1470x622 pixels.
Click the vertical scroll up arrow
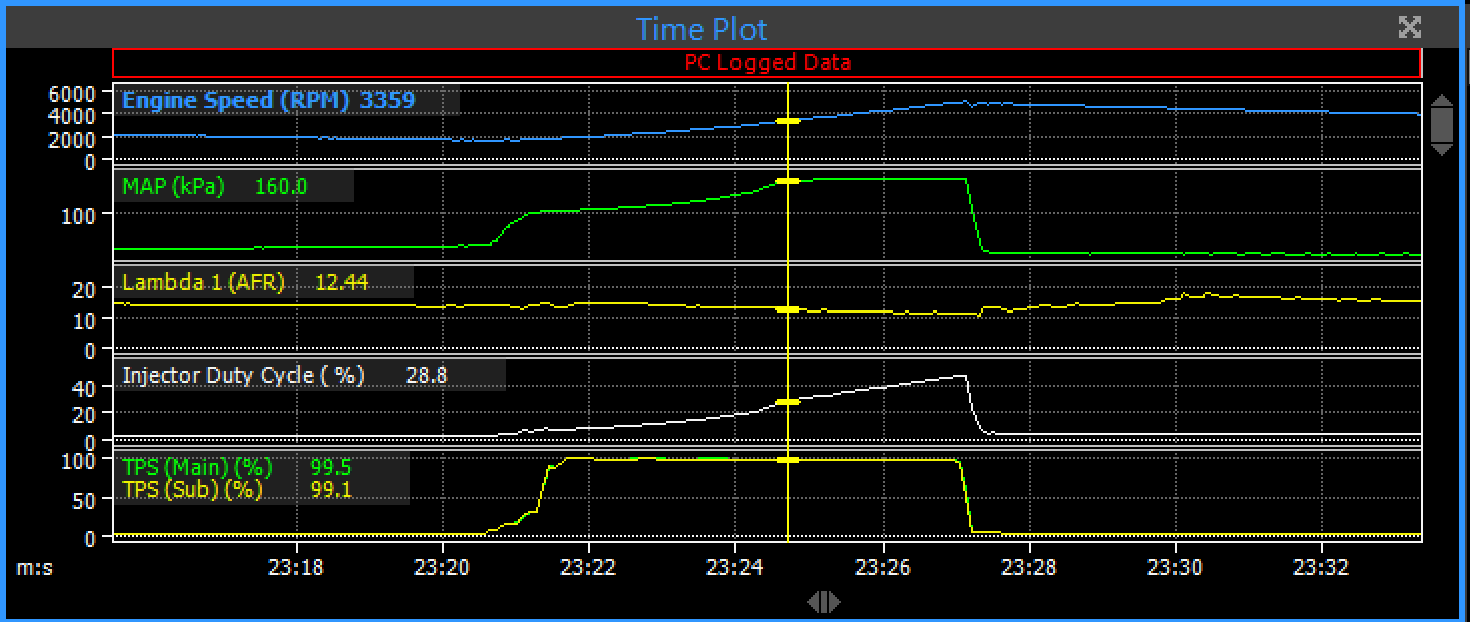pos(1441,99)
